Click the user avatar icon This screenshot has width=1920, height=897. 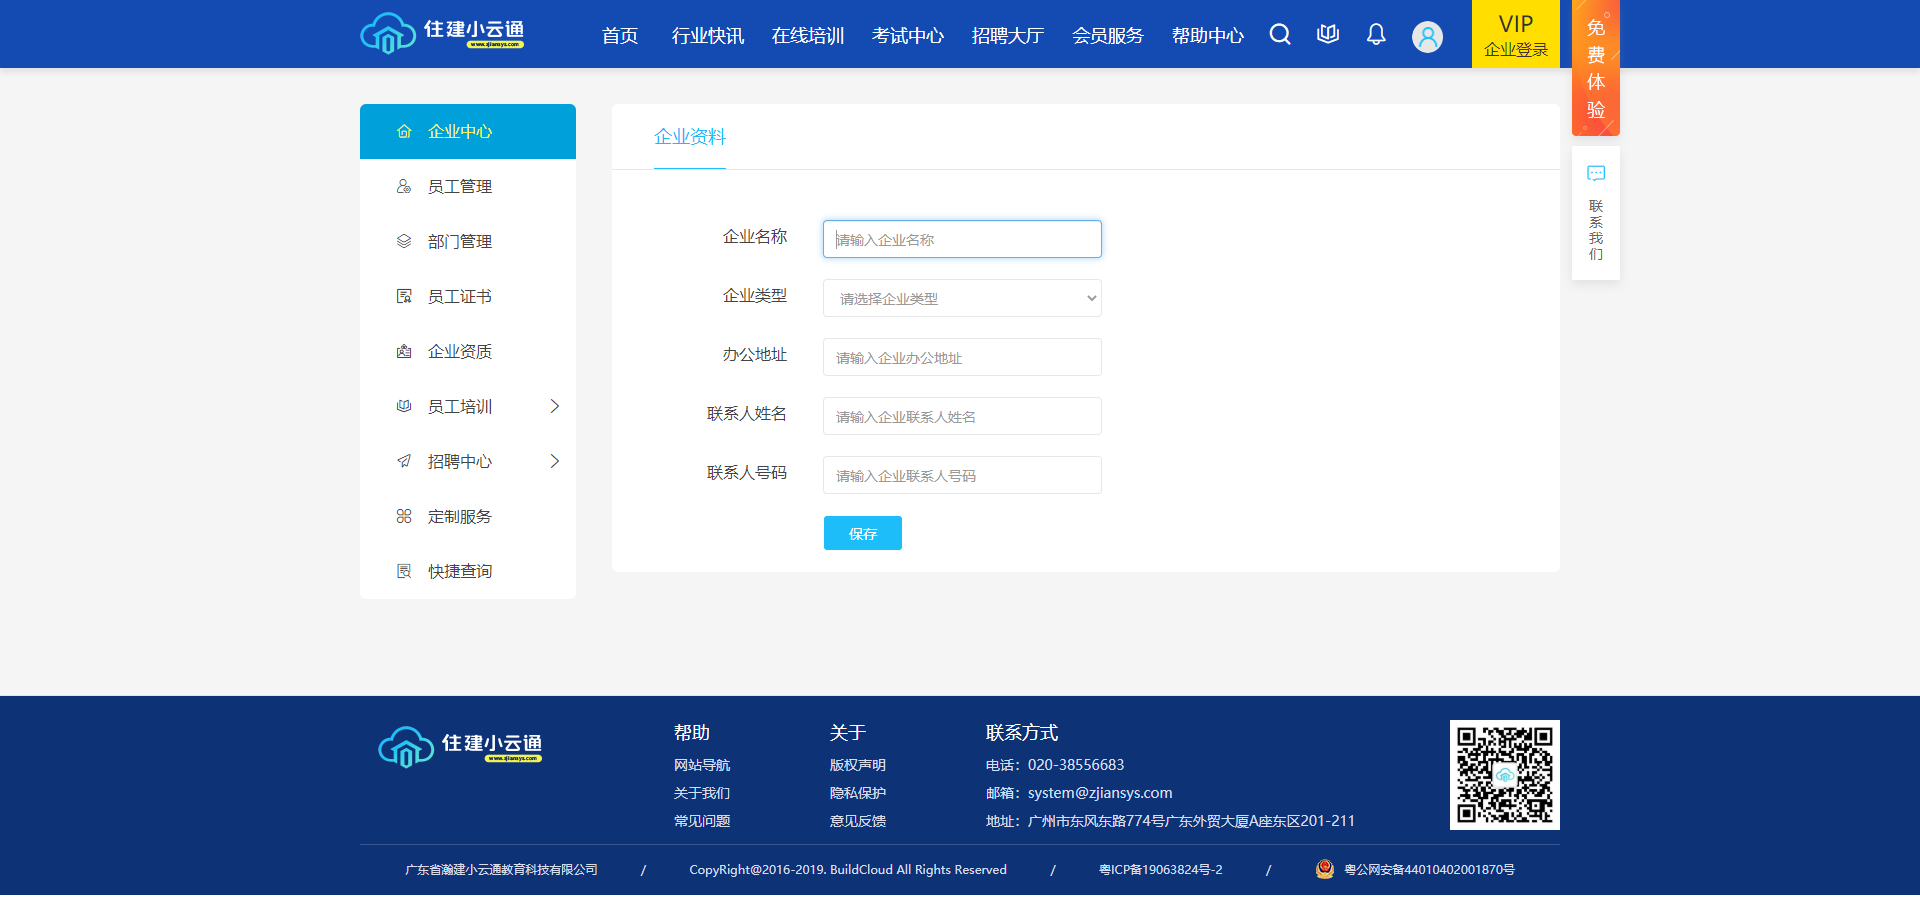pos(1427,37)
